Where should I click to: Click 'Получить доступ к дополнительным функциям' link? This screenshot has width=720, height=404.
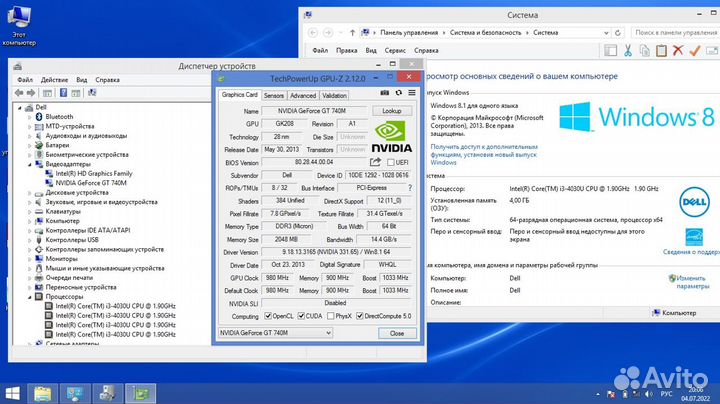click(x=484, y=155)
